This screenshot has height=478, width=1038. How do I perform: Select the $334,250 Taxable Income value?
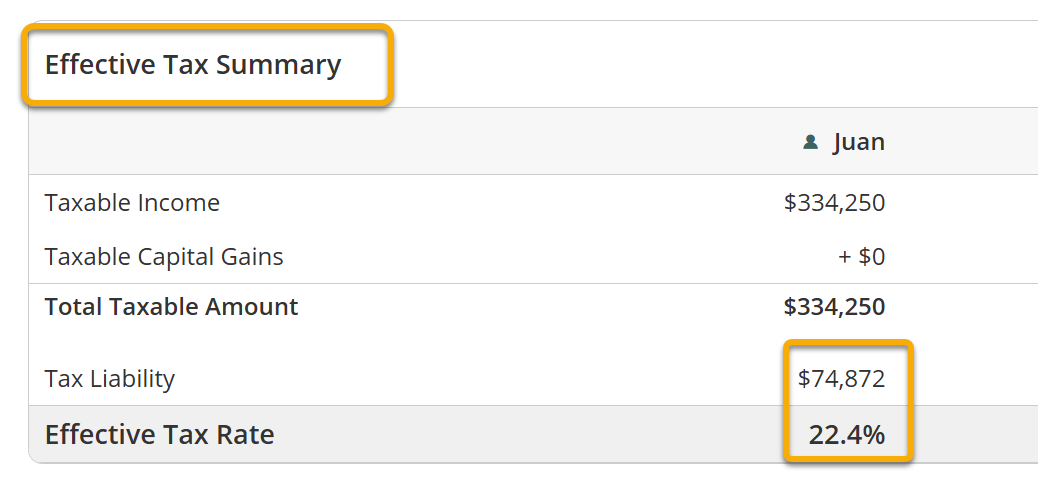pyautogui.click(x=834, y=203)
